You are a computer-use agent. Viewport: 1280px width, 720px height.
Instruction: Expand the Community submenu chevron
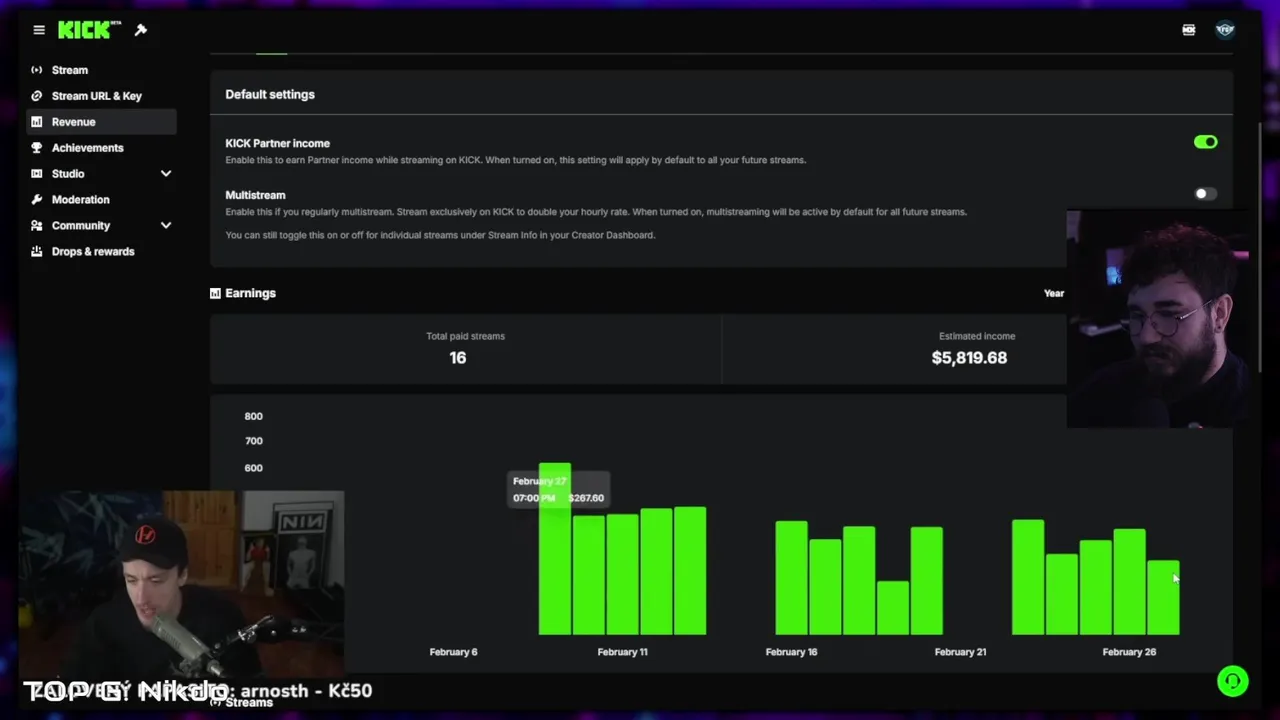166,226
